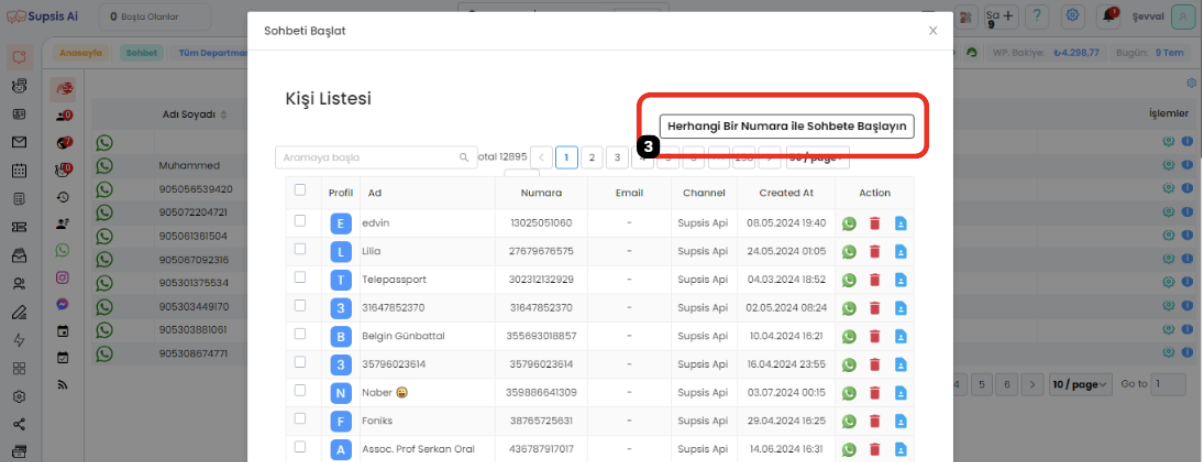Tick the checkbox for Foniks
This screenshot has width=1202, height=462.
[x=300, y=420]
